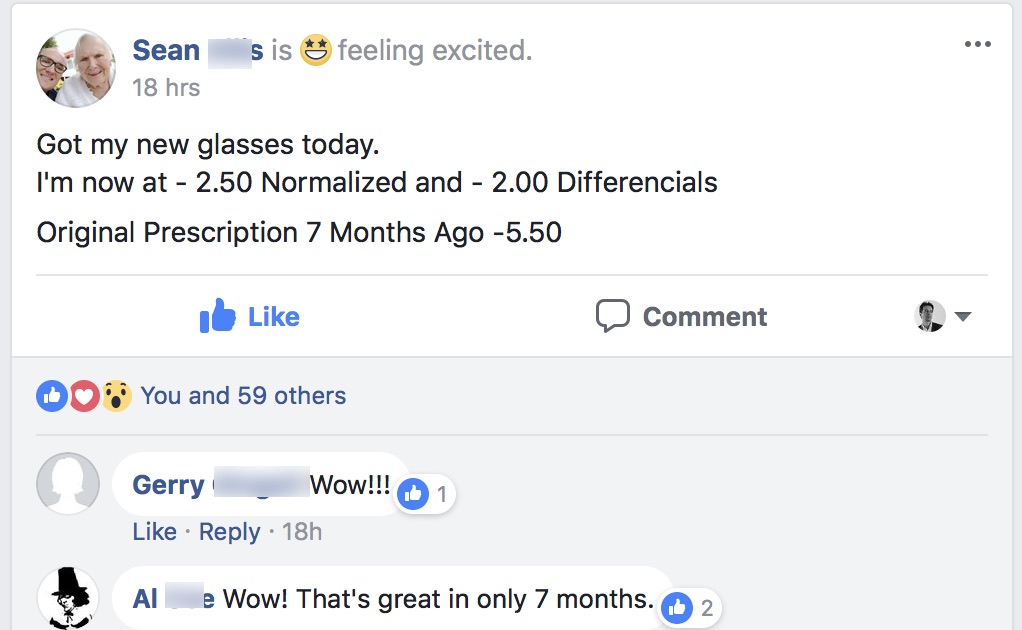Image resolution: width=1022 pixels, height=630 pixels.
Task: Open the post options three-dots menu
Action: click(x=977, y=45)
